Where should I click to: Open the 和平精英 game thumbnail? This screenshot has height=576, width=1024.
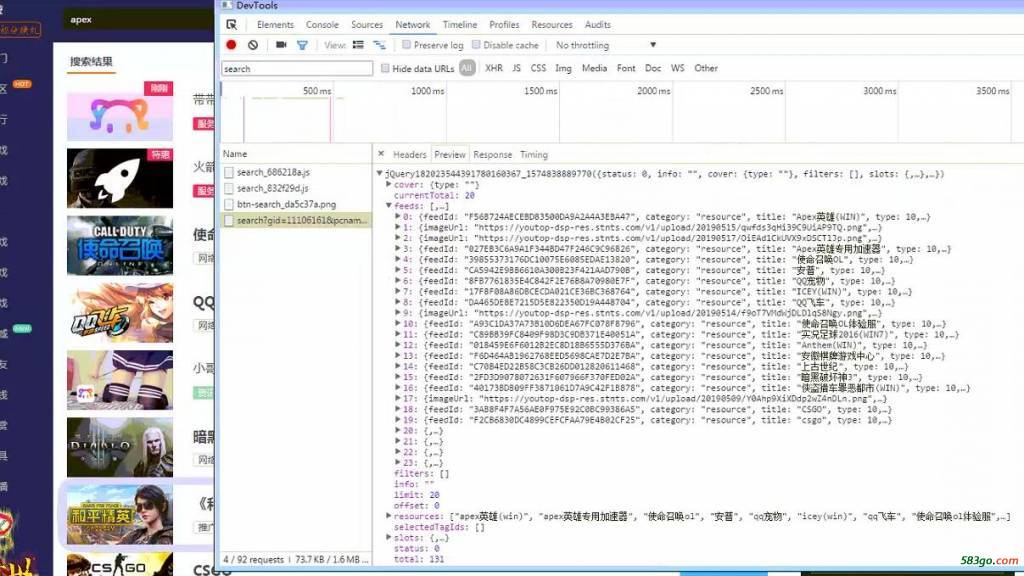click(120, 515)
